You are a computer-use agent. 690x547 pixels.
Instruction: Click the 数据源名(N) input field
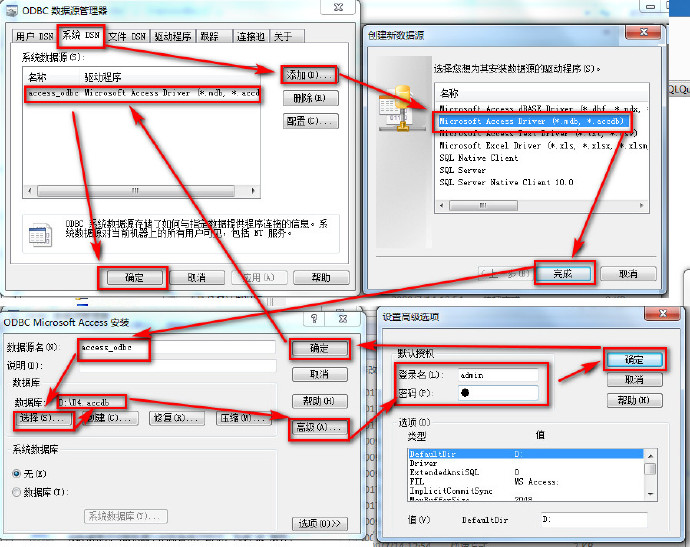[177, 347]
